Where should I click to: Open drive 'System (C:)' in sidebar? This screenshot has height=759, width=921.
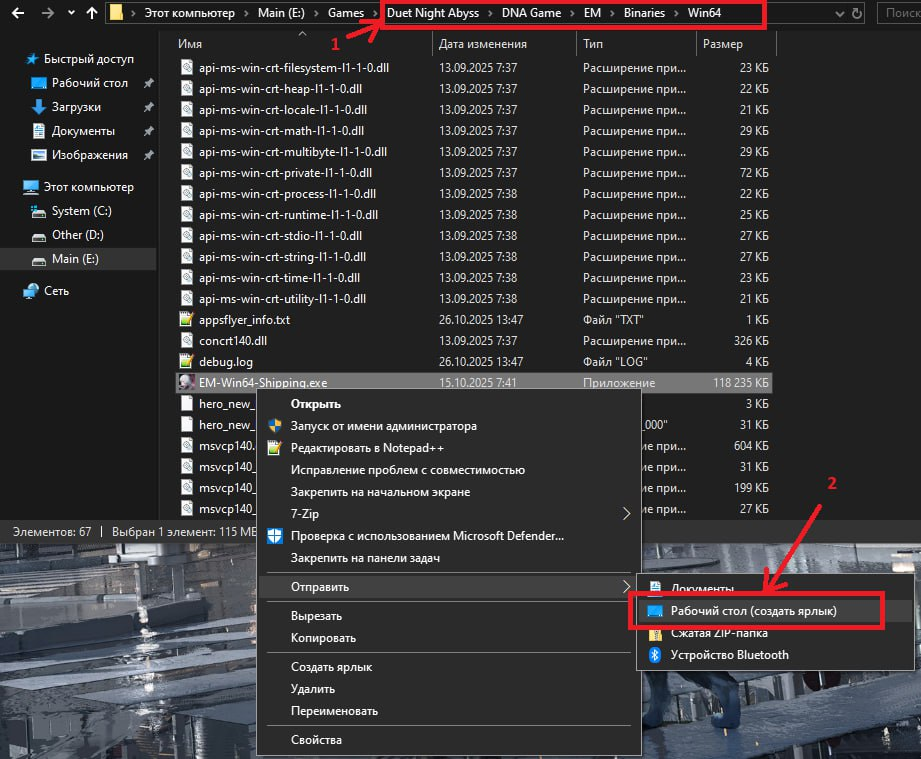(81, 211)
